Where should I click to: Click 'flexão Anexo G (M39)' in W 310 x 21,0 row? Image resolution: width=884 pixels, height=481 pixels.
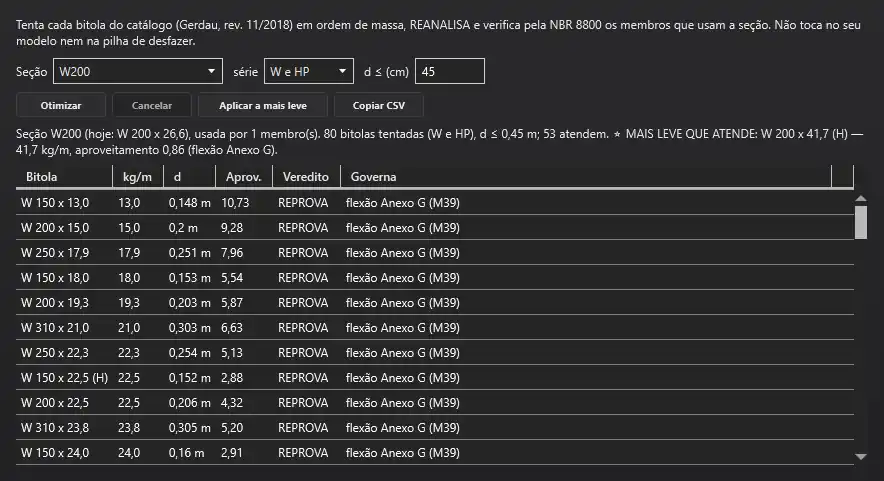click(x=403, y=328)
